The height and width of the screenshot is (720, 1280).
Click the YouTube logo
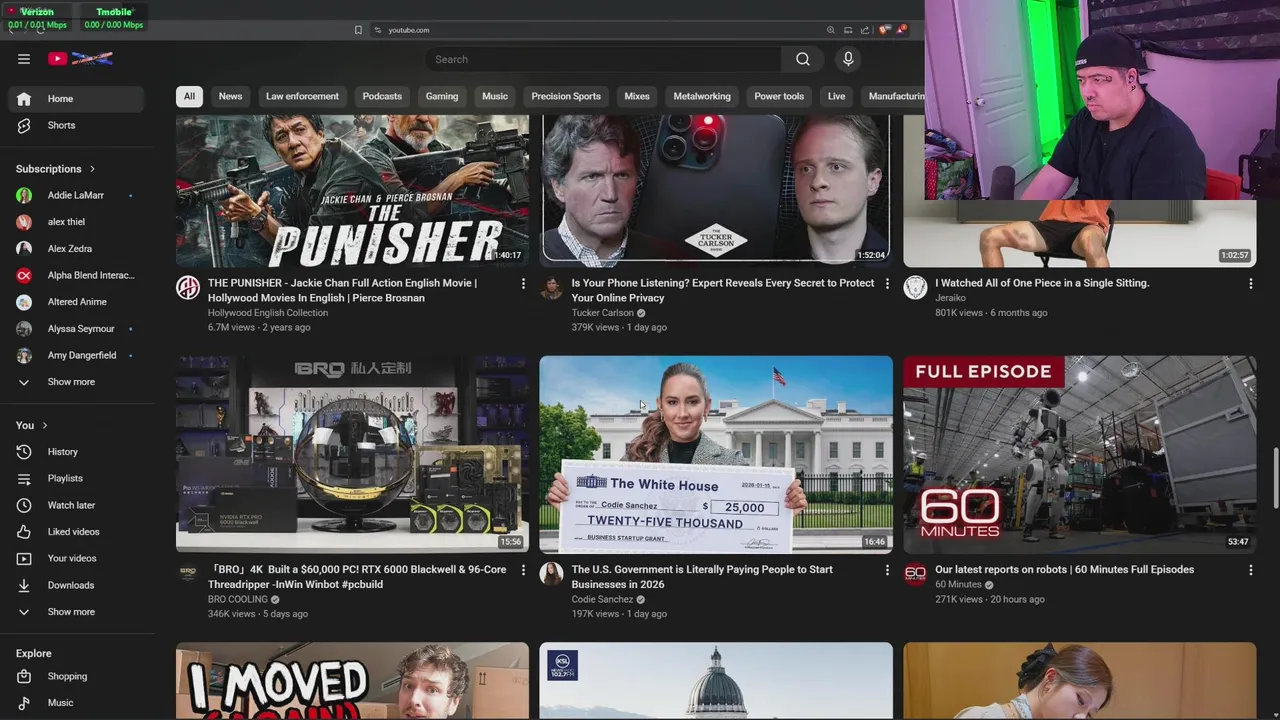(x=80, y=59)
